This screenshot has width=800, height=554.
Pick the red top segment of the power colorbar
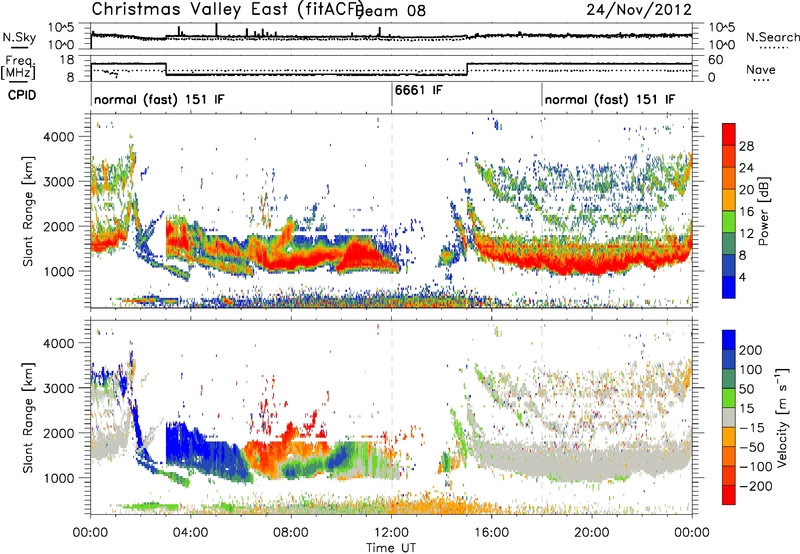729,135
